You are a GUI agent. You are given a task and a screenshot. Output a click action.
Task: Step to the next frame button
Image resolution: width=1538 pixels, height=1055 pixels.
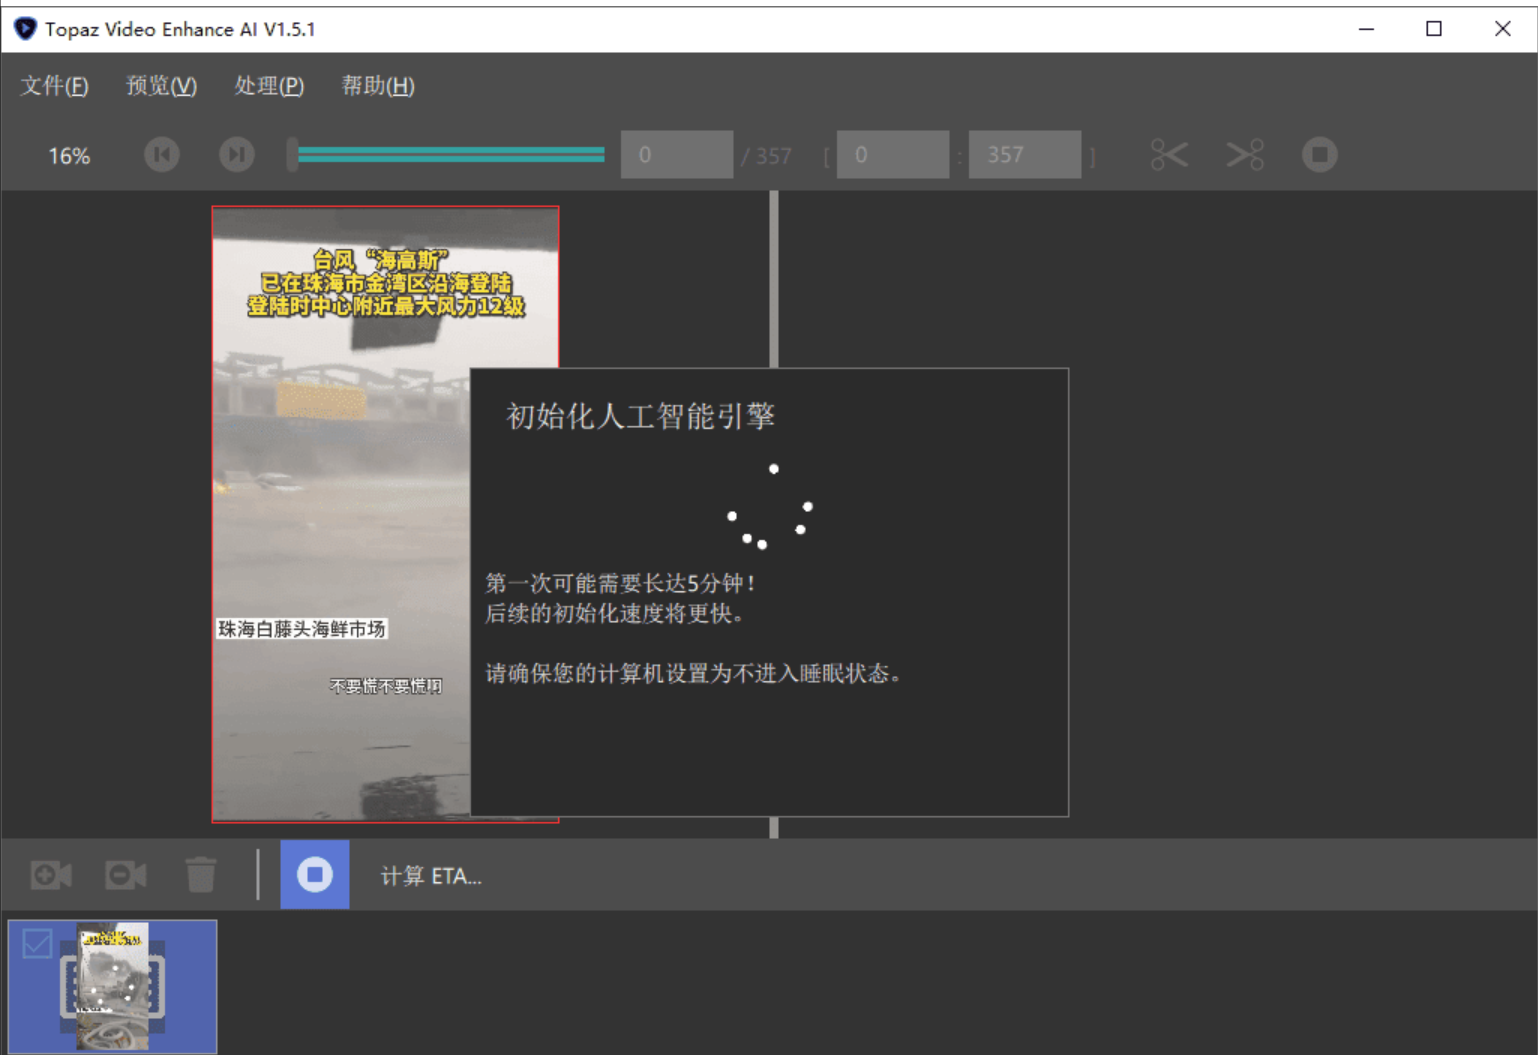pyautogui.click(x=237, y=155)
